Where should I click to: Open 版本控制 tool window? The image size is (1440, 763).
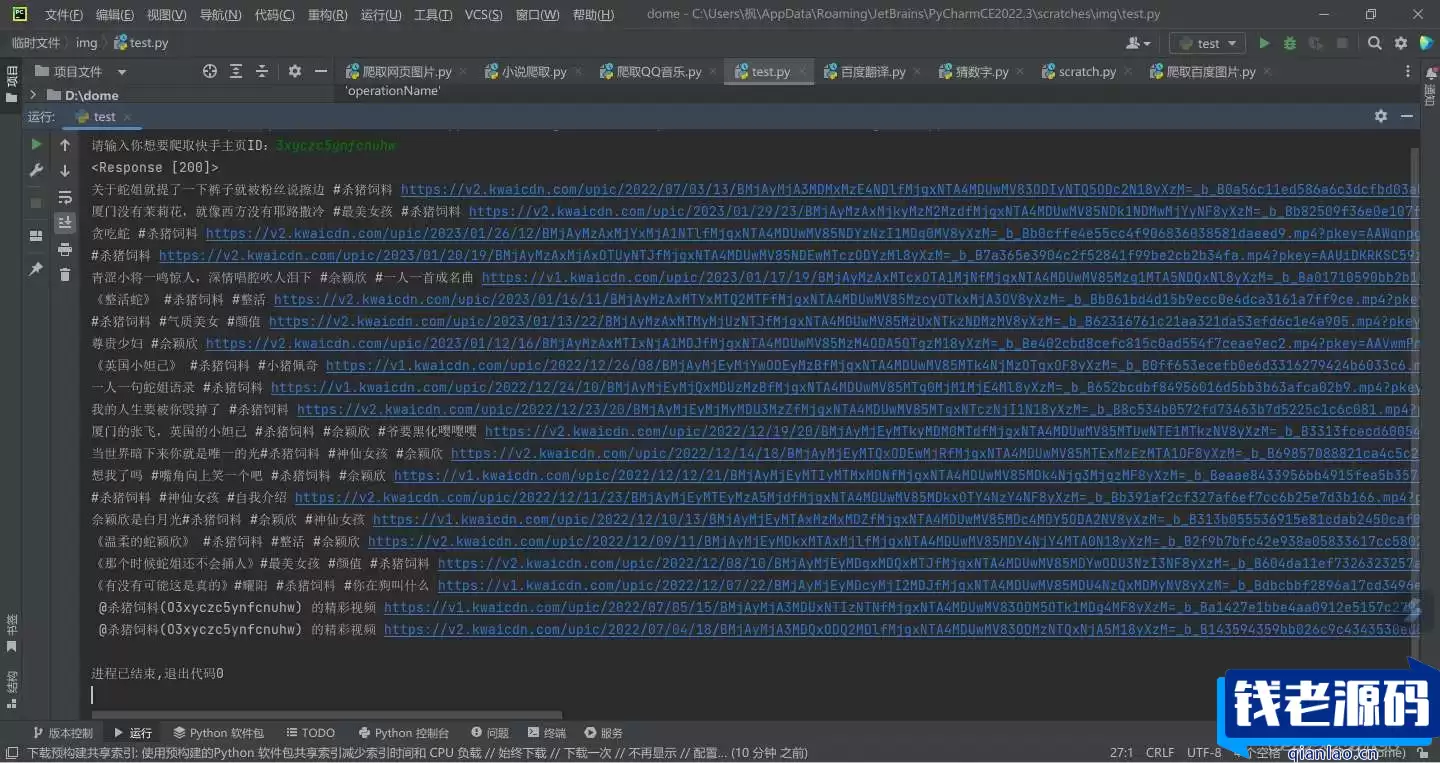click(x=62, y=733)
